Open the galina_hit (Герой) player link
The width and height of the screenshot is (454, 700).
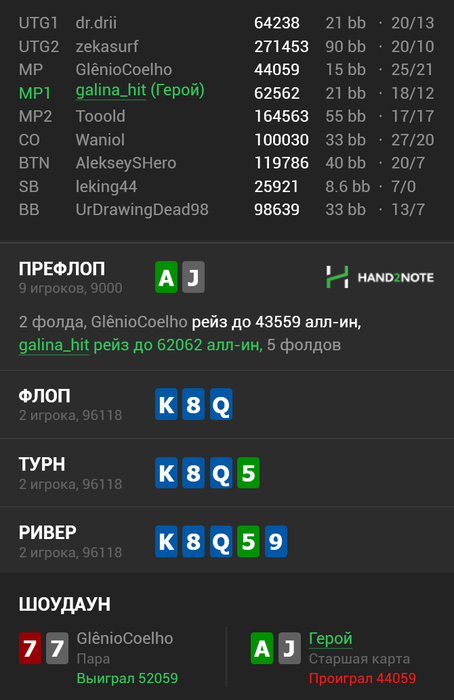(x=140, y=91)
